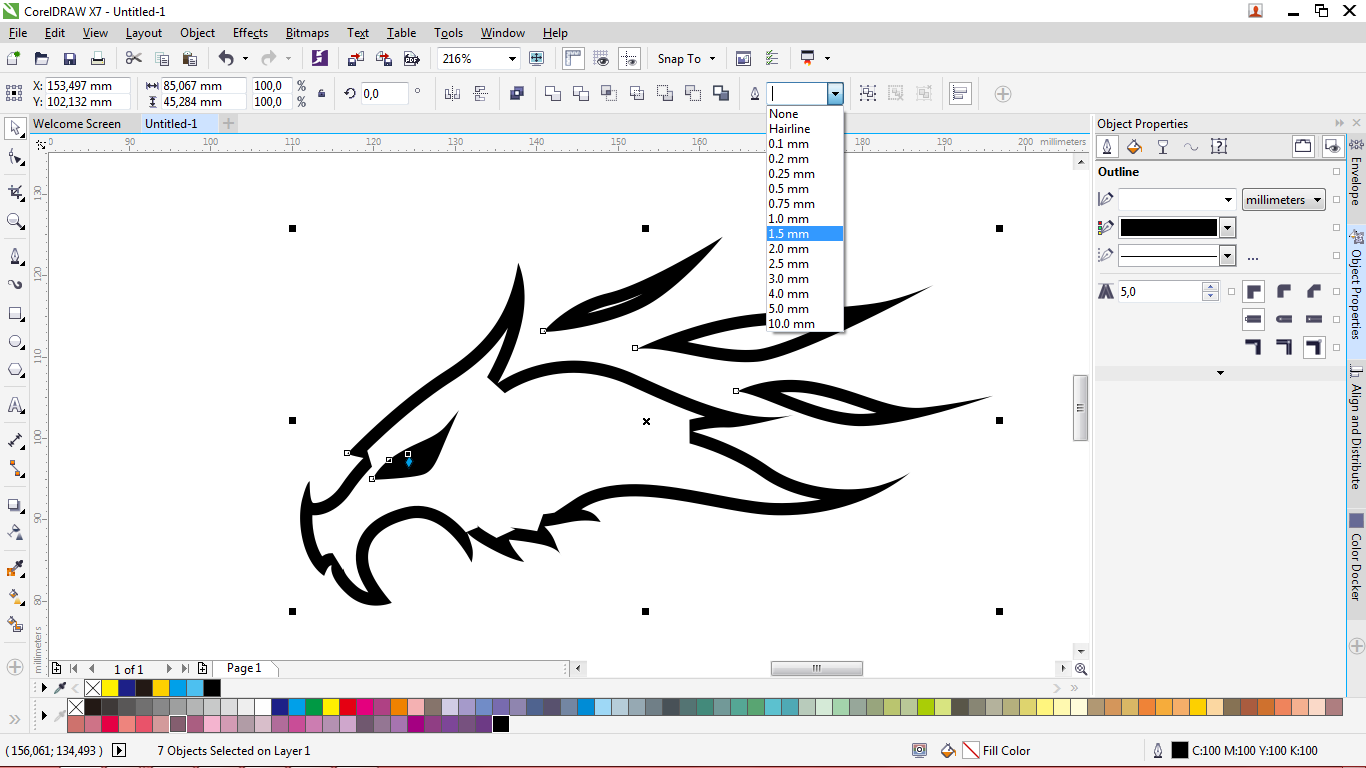Toggle Show Grid button
This screenshot has width=1366, height=768.
pos(601,59)
